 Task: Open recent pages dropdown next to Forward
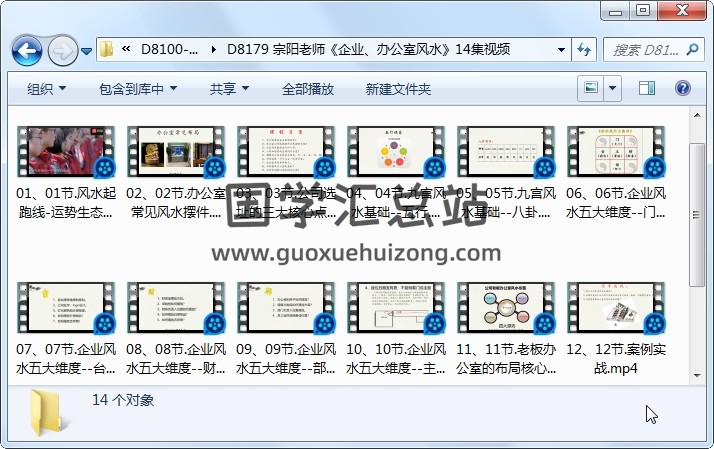click(87, 50)
